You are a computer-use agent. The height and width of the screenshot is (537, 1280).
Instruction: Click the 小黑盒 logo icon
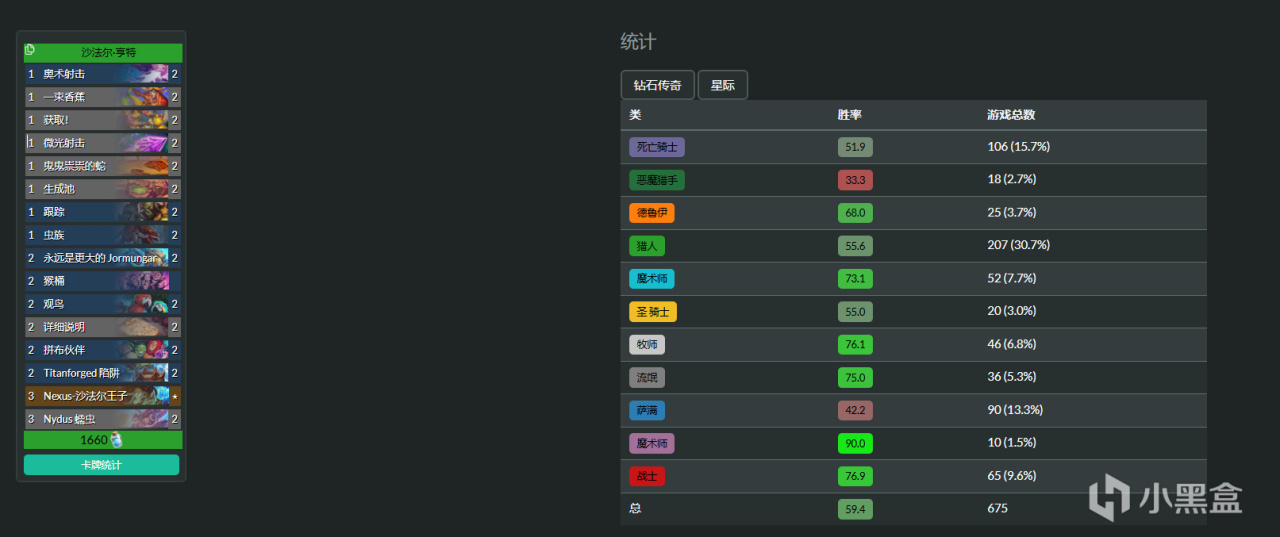point(1110,495)
